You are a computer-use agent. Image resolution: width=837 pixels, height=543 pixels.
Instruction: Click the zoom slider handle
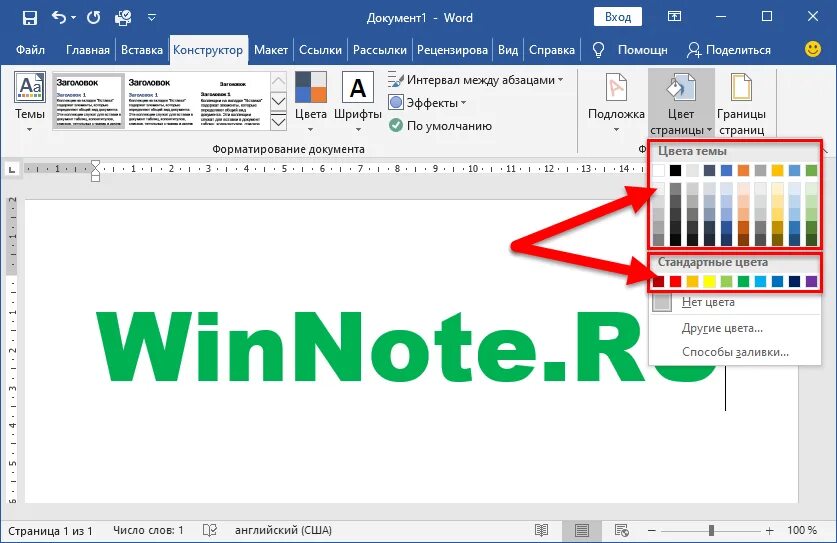click(x=711, y=531)
